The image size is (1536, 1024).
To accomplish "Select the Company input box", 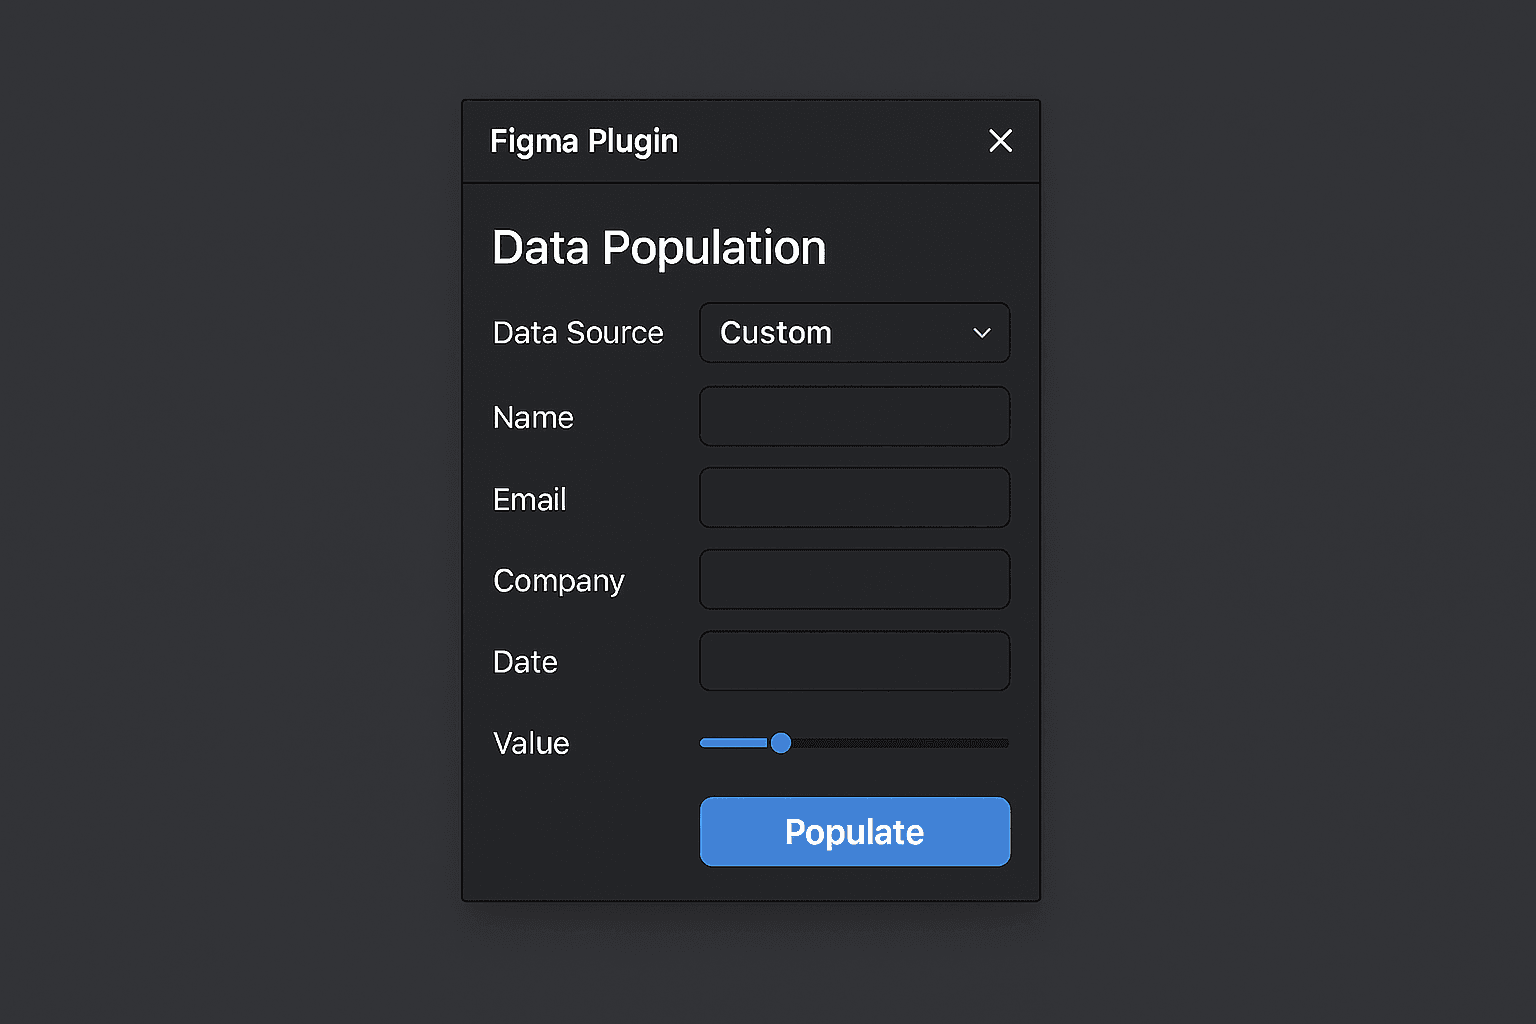I will point(854,580).
